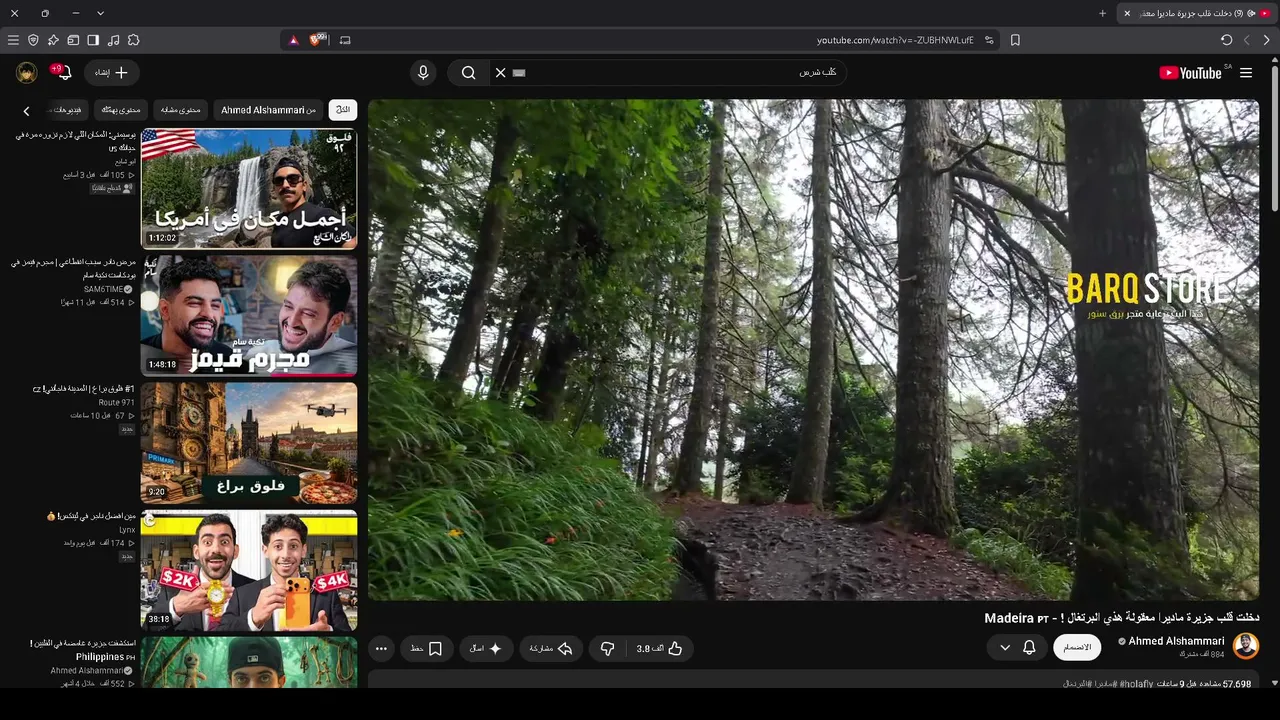Image resolution: width=1280 pixels, height=720 pixels.
Task: Open the $2K vs $4K video thumbnail
Action: pyautogui.click(x=249, y=570)
